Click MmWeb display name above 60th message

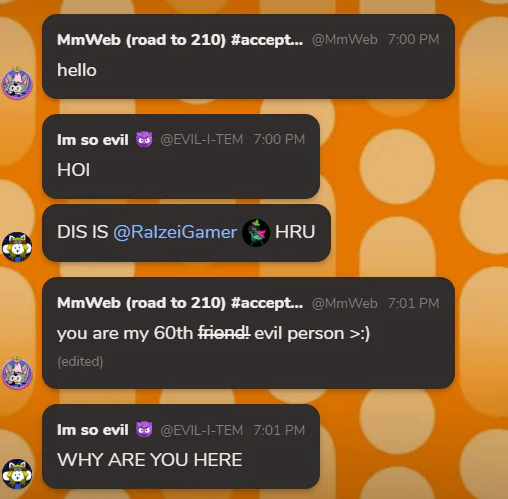pyautogui.click(x=180, y=303)
